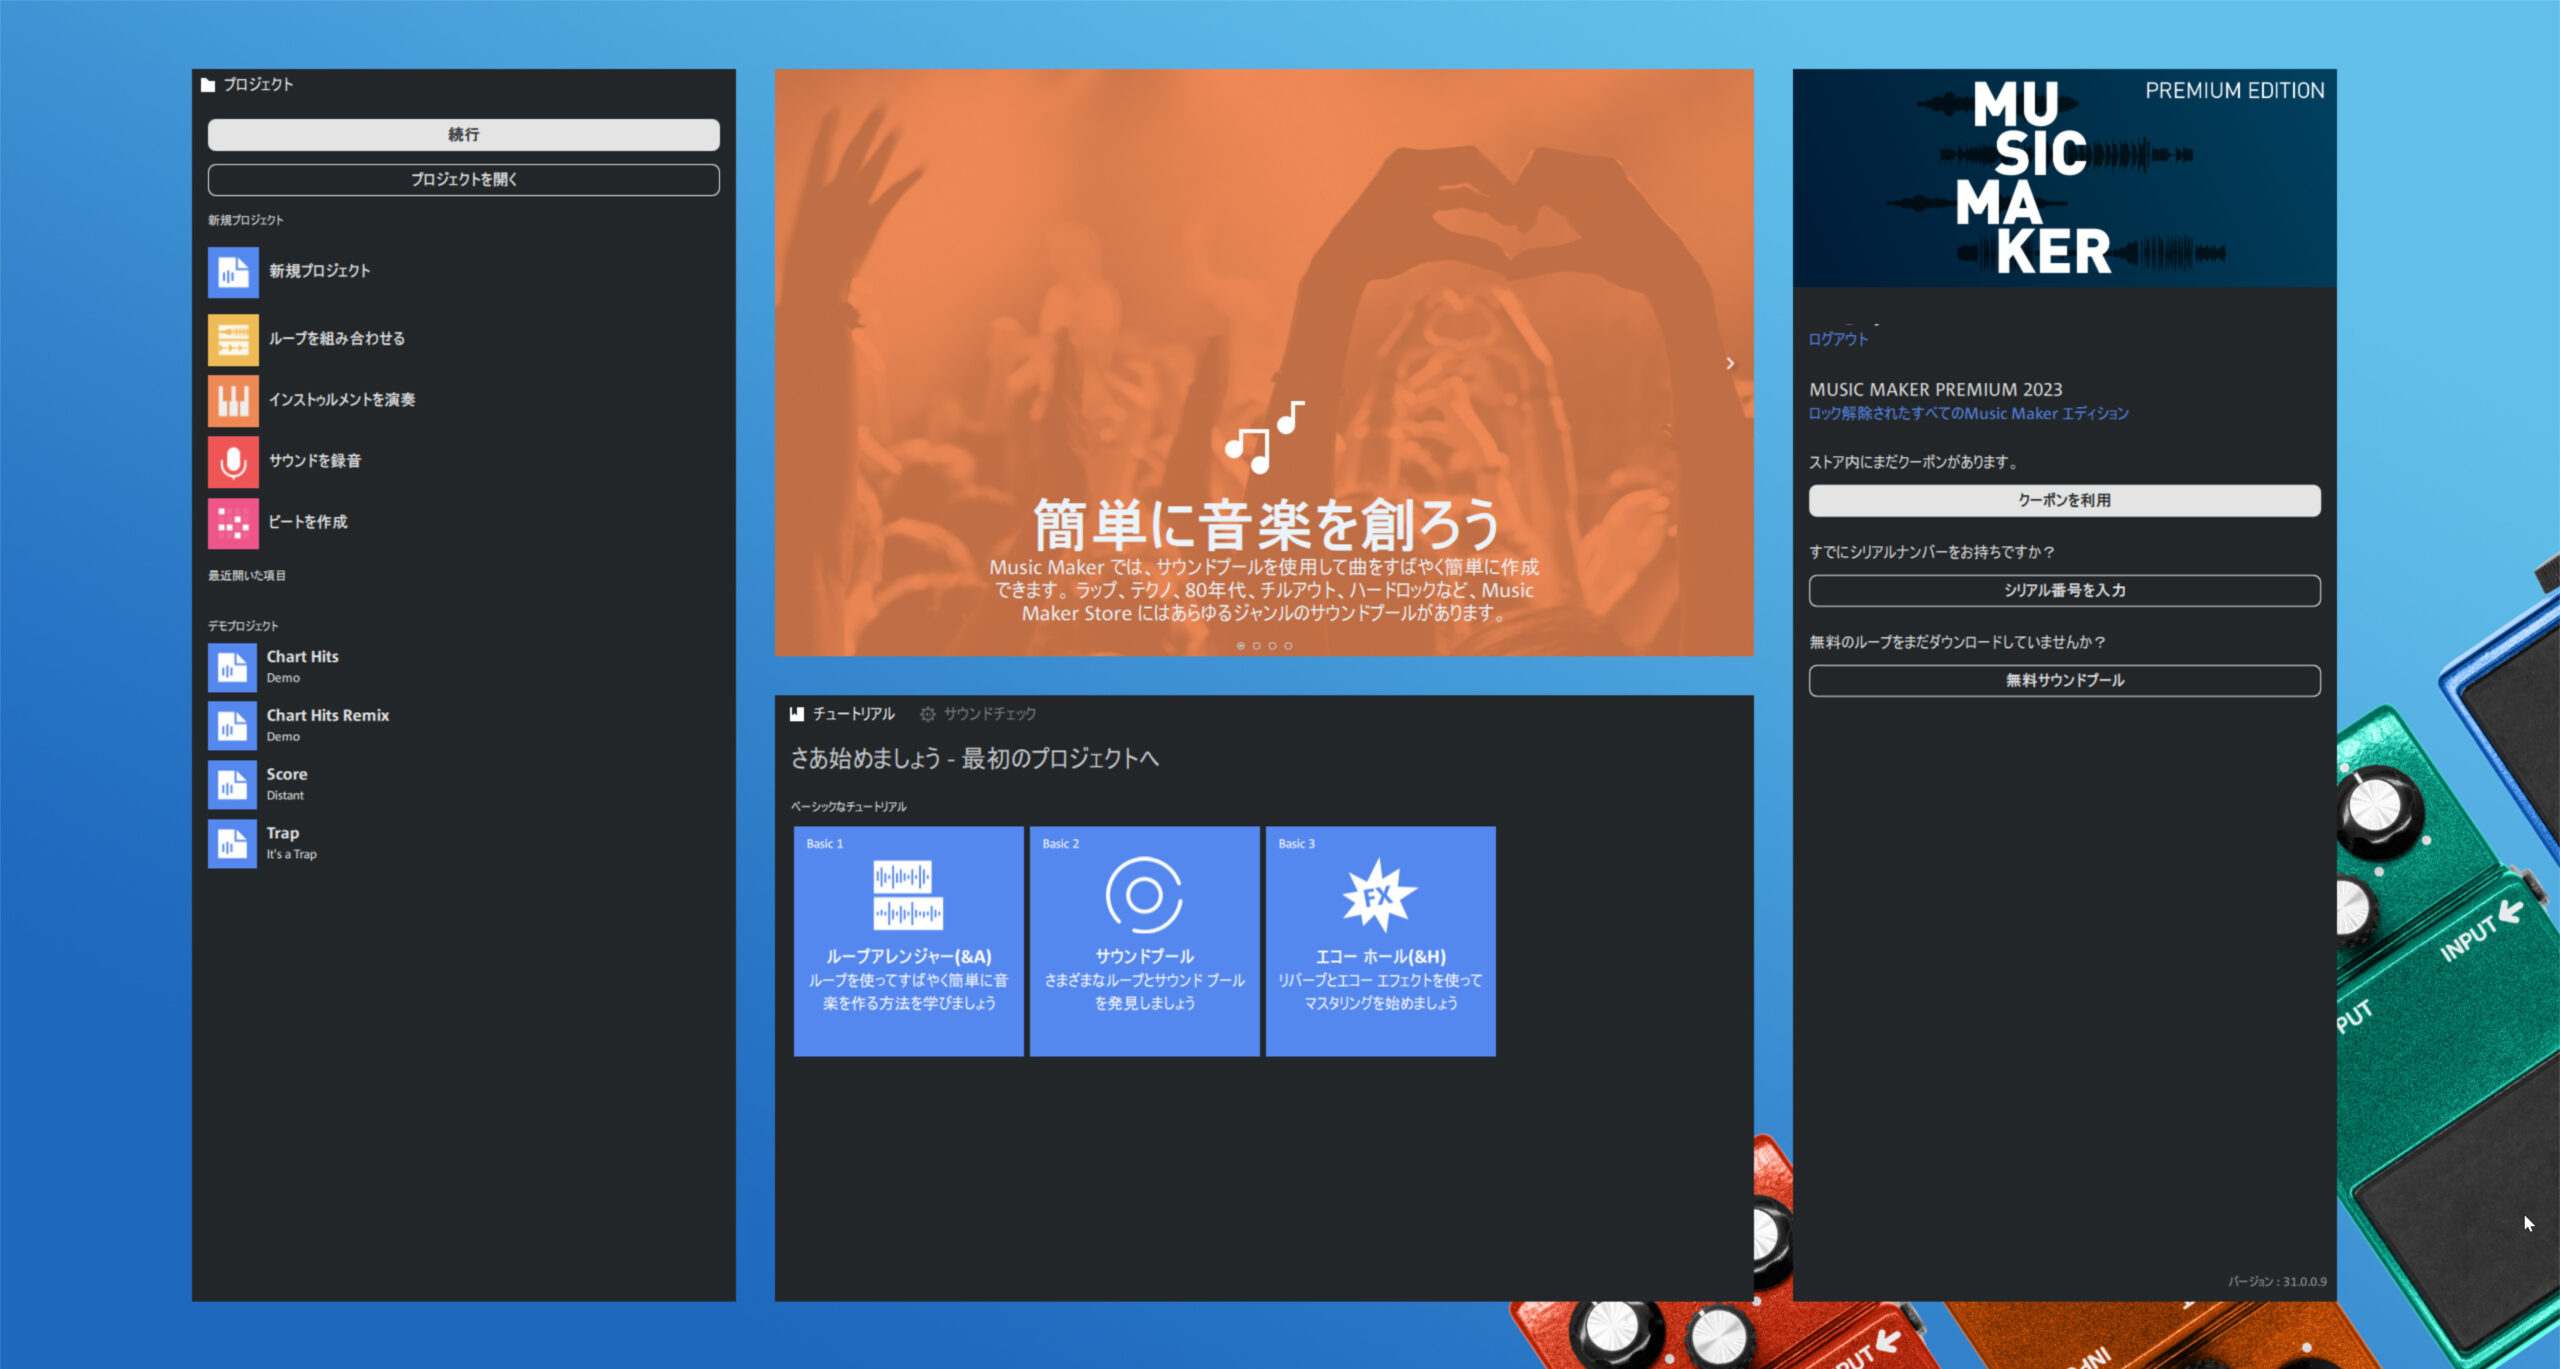
Task: Click the チュートリアル tab icon
Action: 797,714
